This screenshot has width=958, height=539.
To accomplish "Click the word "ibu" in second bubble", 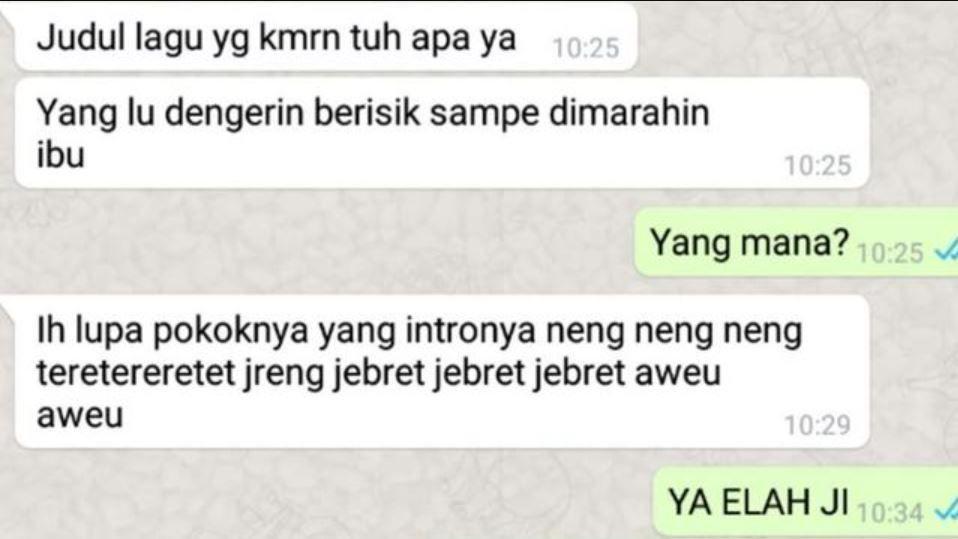I will [60, 154].
